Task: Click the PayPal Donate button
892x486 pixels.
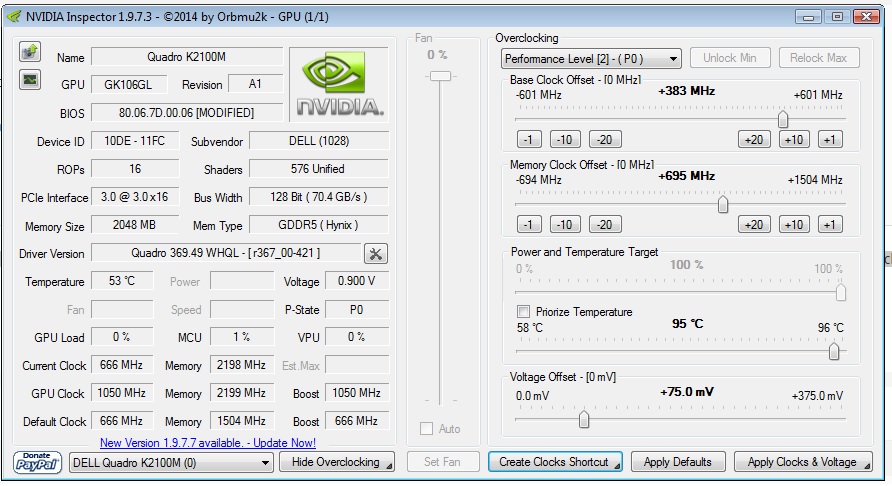Action: tap(37, 462)
